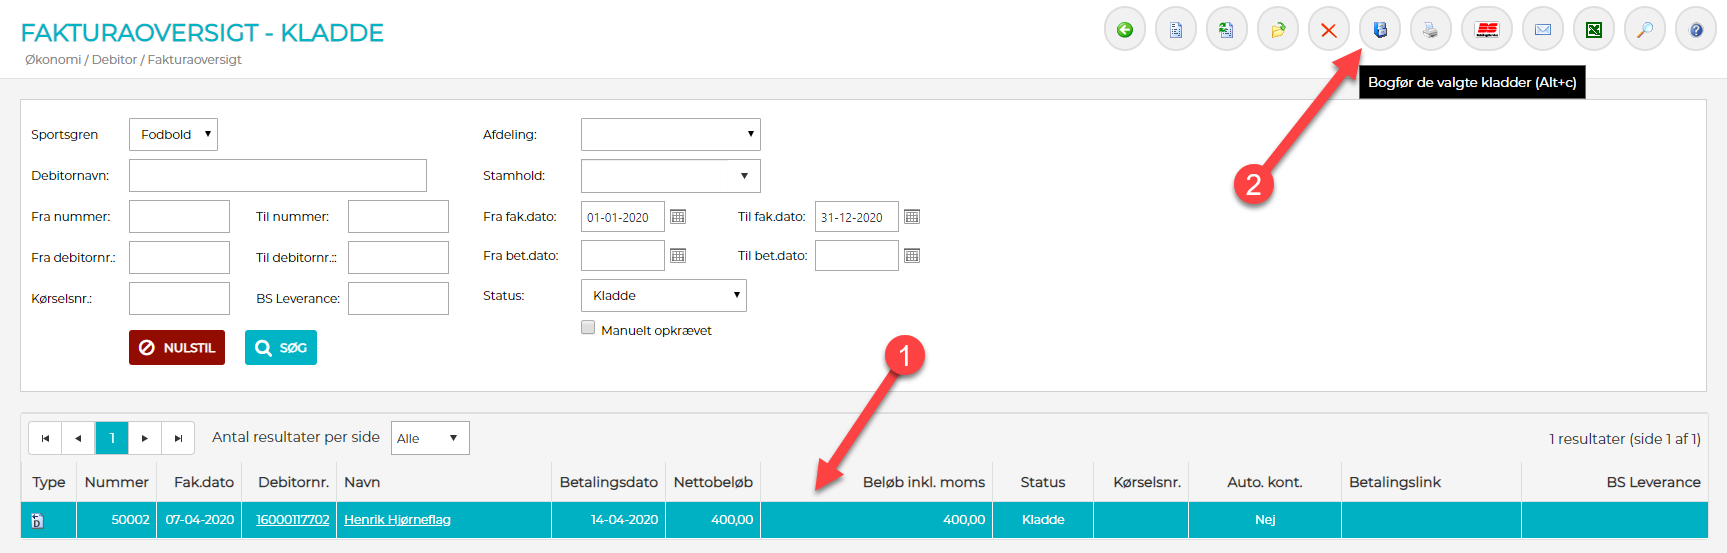Open the Sportsgren dropdown showing Fodbold
The height and width of the screenshot is (553, 1727).
173,135
